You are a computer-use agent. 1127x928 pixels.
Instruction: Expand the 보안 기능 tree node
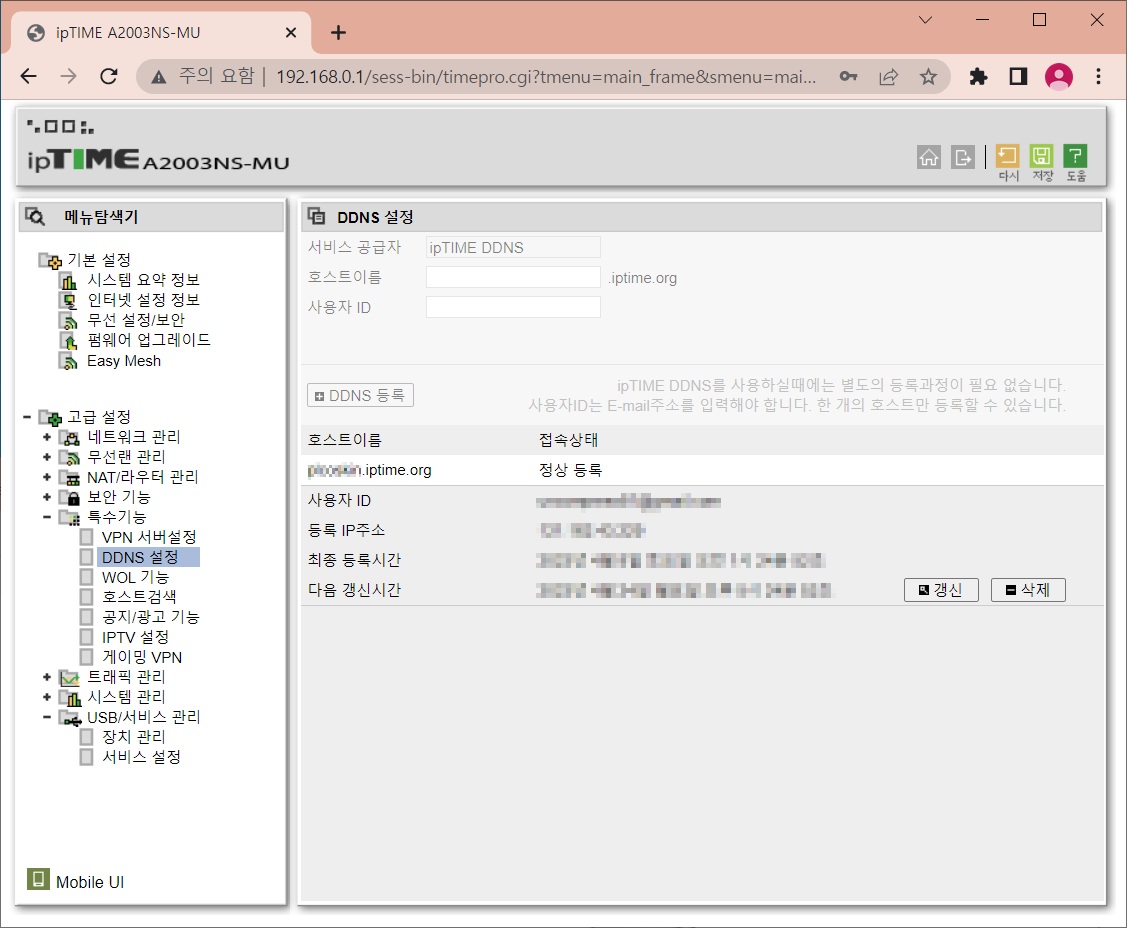click(x=46, y=497)
